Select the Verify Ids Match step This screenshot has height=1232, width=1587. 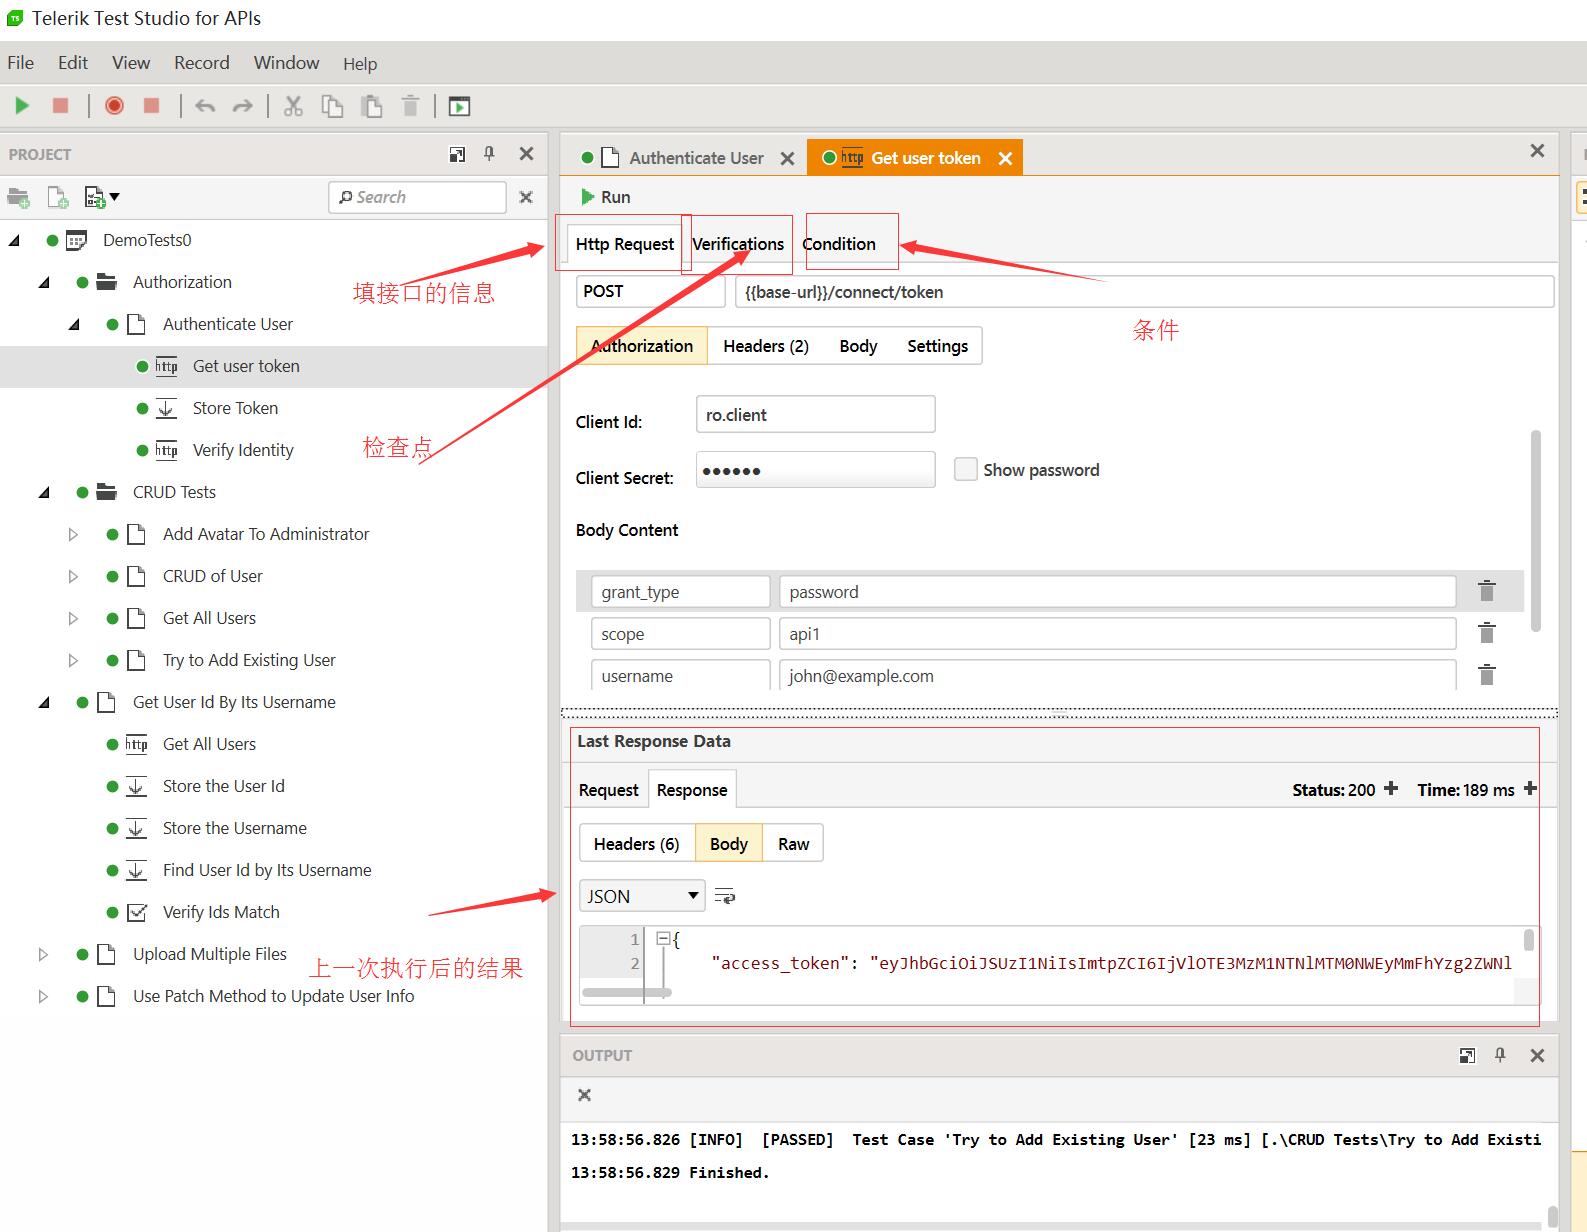[221, 912]
